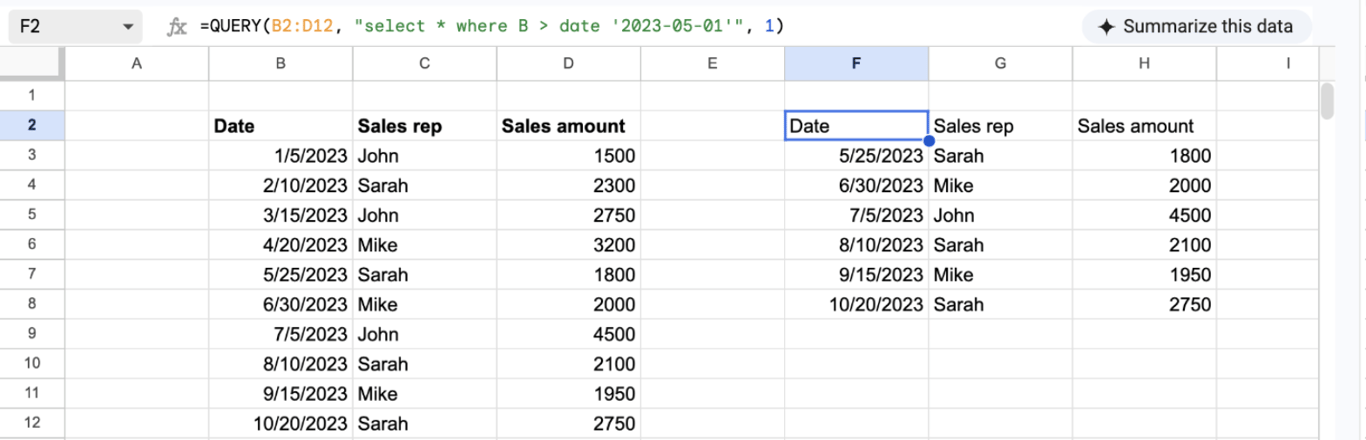The image size is (1366, 440).
Task: Click the 1800 value in column H
Action: point(1189,156)
